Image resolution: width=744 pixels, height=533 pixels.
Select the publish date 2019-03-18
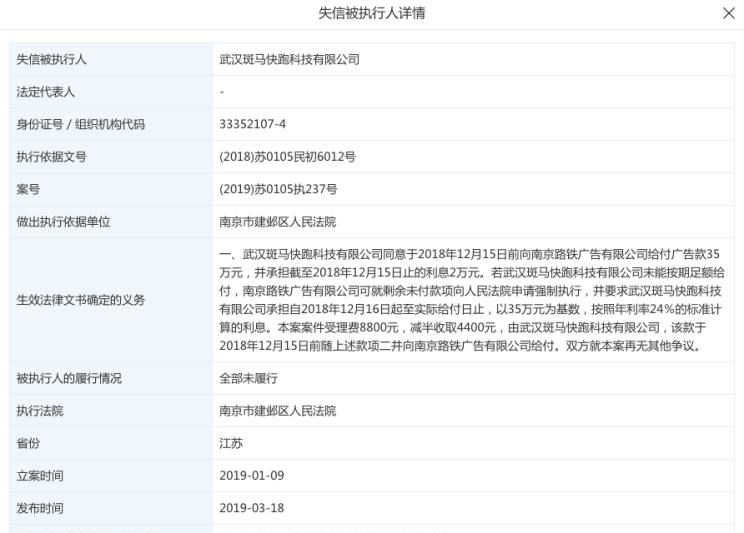pos(251,508)
